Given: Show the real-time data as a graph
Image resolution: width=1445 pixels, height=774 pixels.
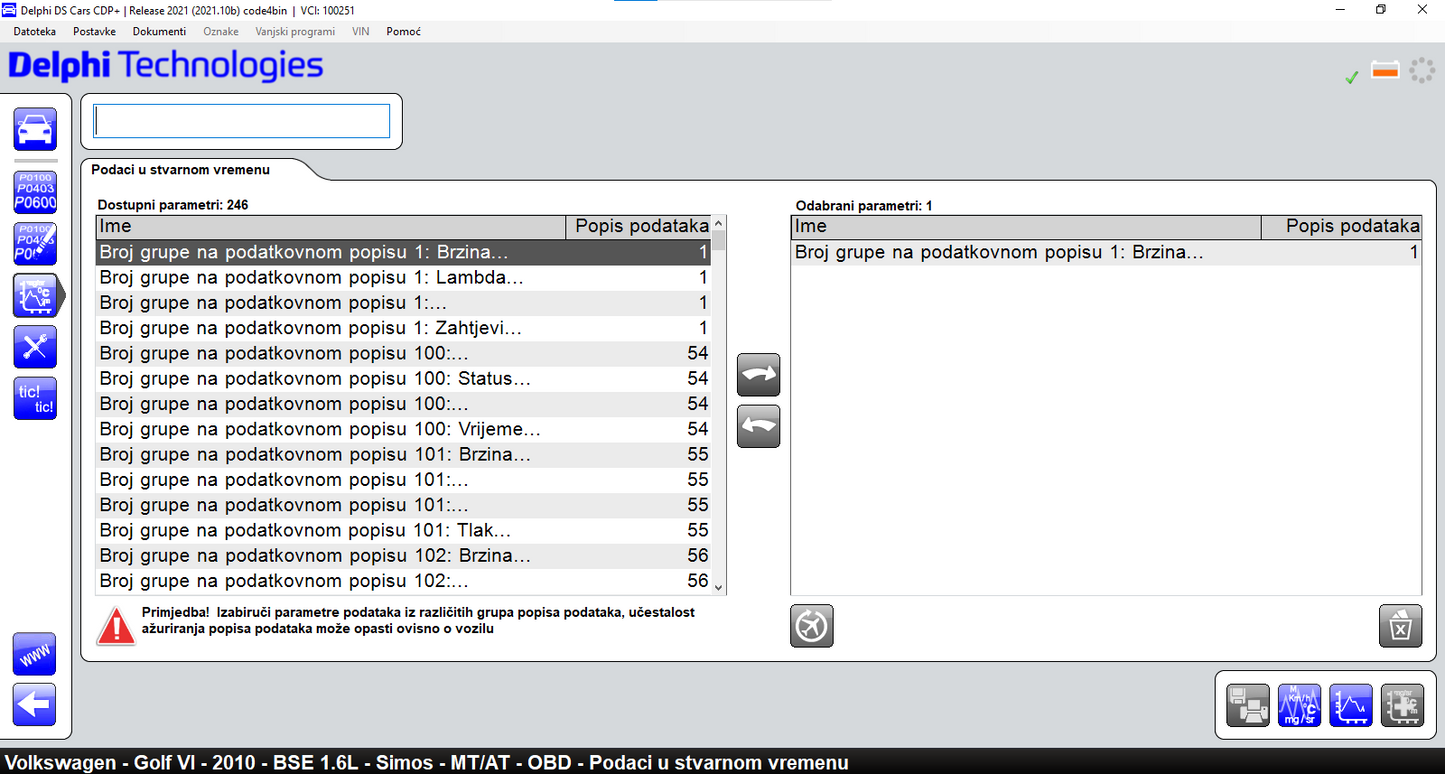Looking at the screenshot, I should pyautogui.click(x=1350, y=705).
